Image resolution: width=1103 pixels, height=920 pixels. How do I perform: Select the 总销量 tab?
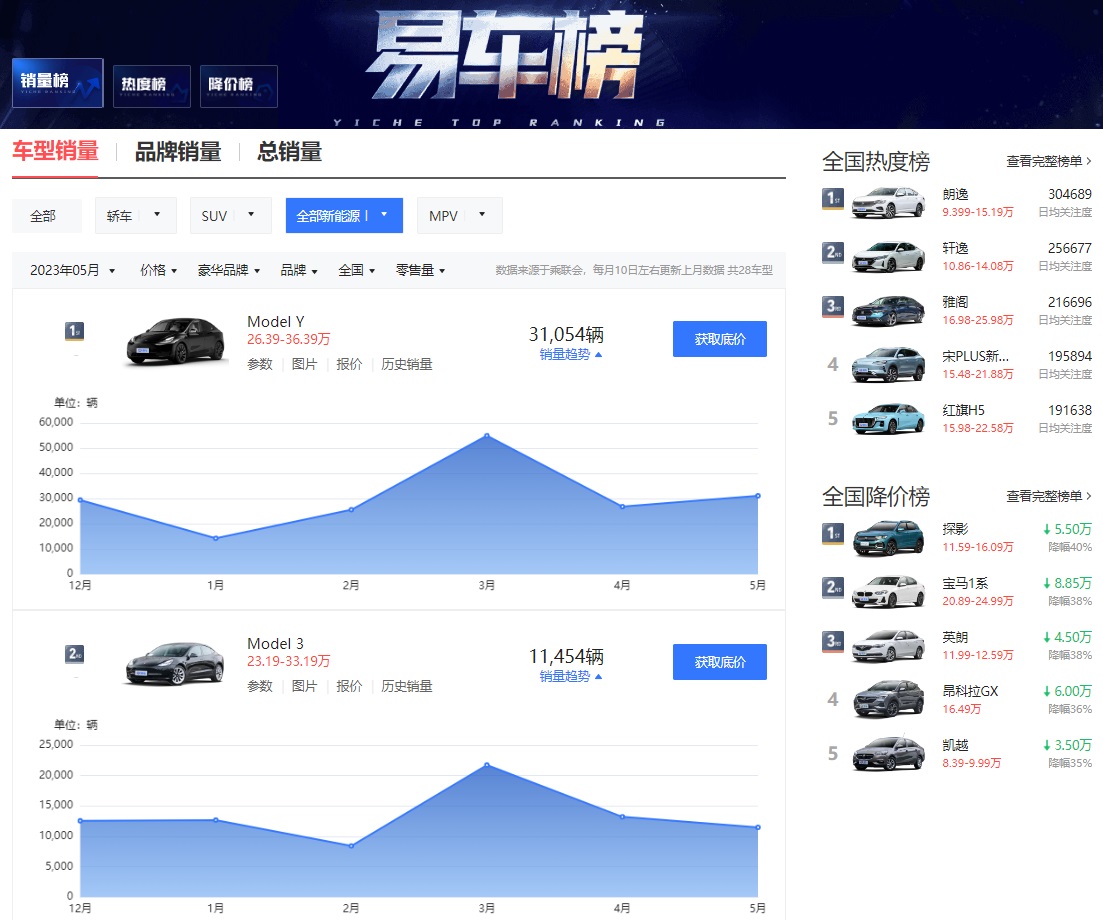(x=290, y=151)
